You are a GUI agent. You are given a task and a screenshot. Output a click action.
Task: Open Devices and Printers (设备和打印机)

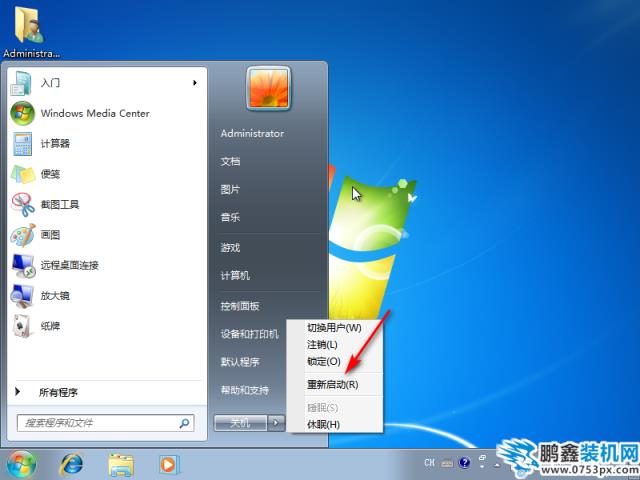tap(250, 334)
